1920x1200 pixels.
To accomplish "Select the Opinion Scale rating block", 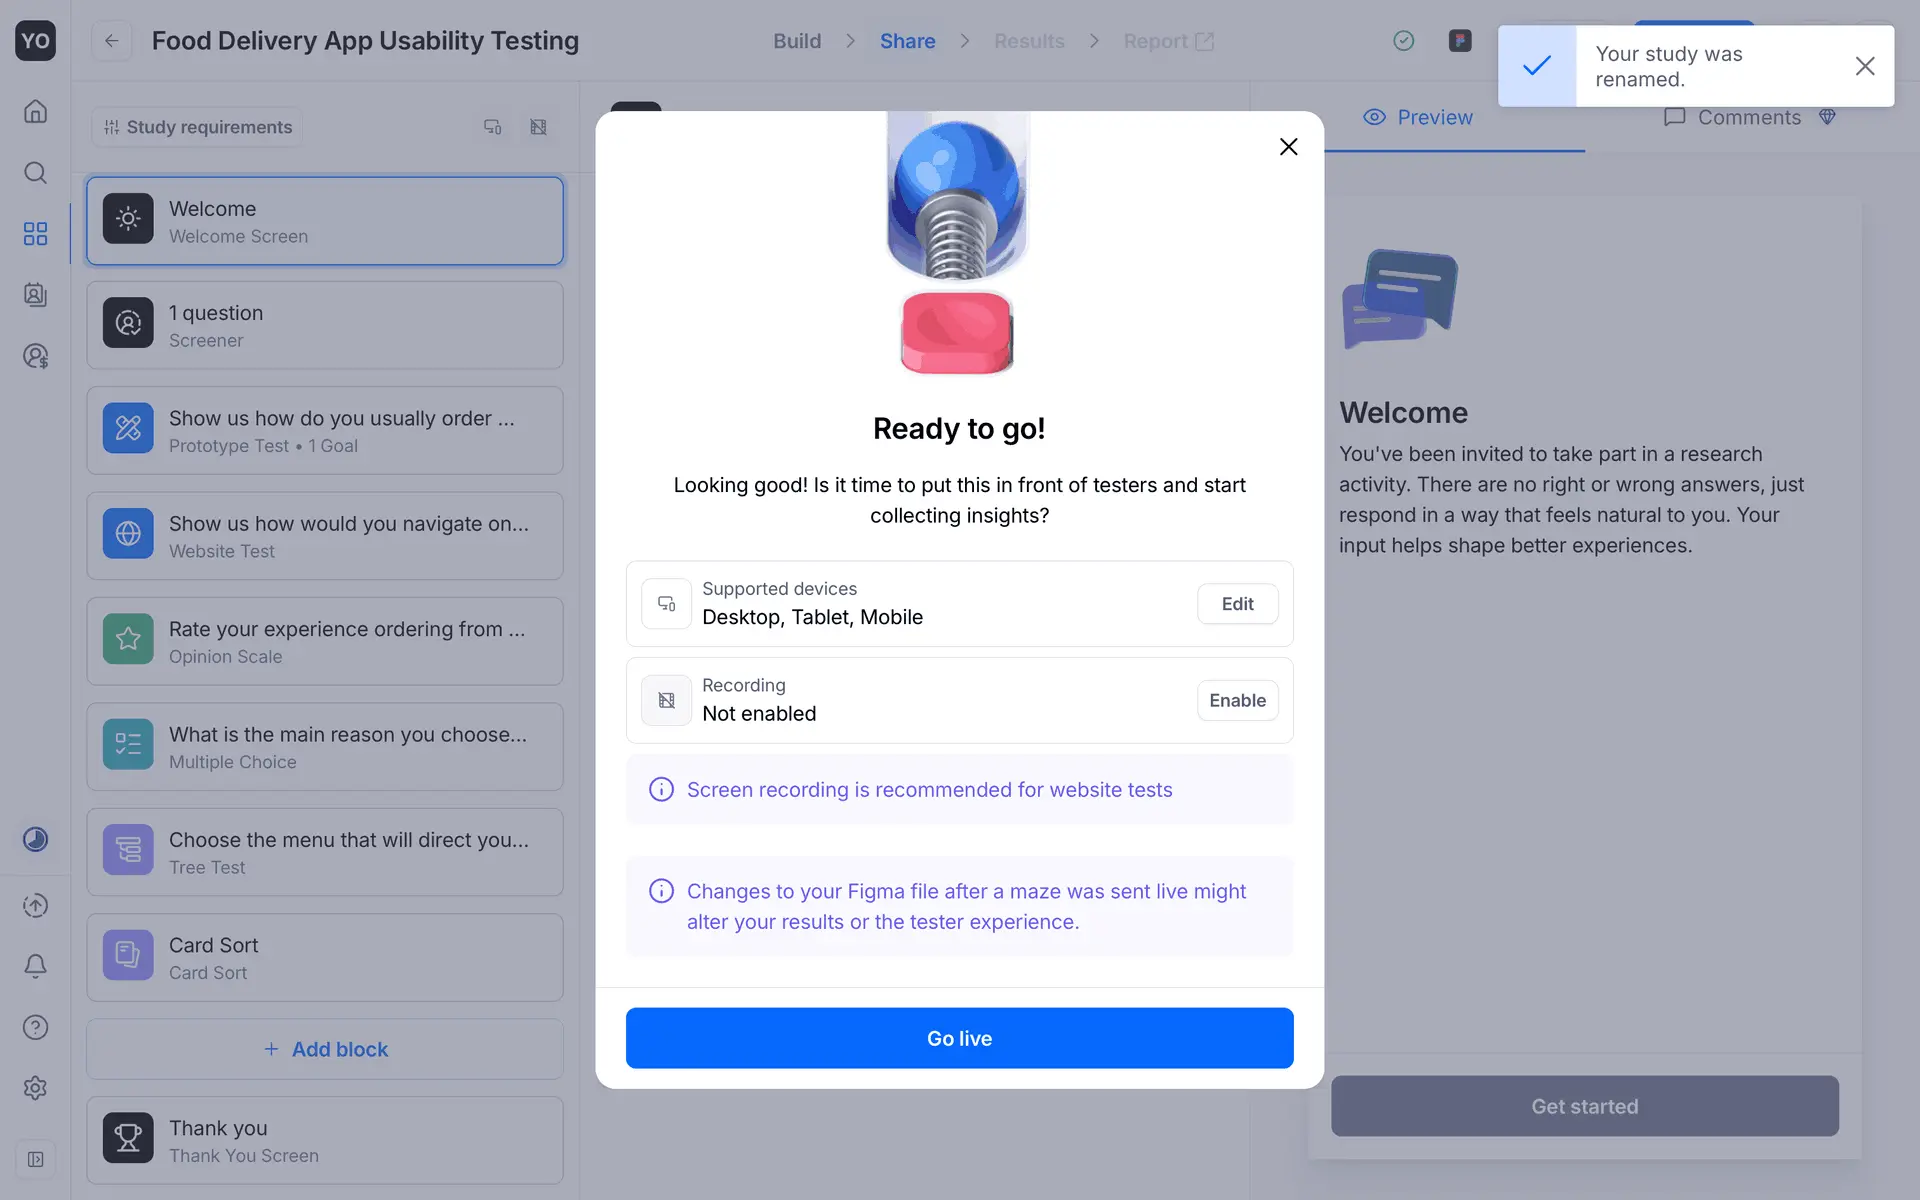I will 325,641.
